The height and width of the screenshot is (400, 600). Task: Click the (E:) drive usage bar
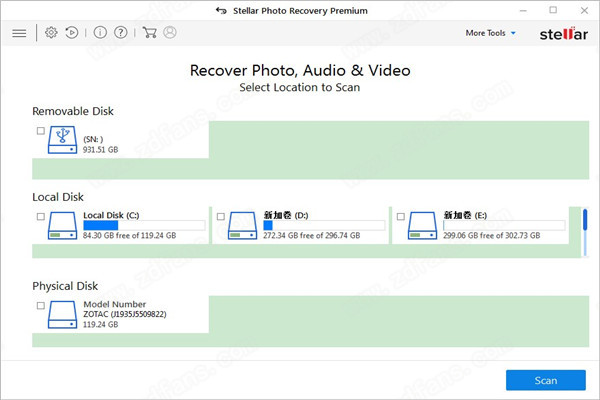(x=504, y=225)
